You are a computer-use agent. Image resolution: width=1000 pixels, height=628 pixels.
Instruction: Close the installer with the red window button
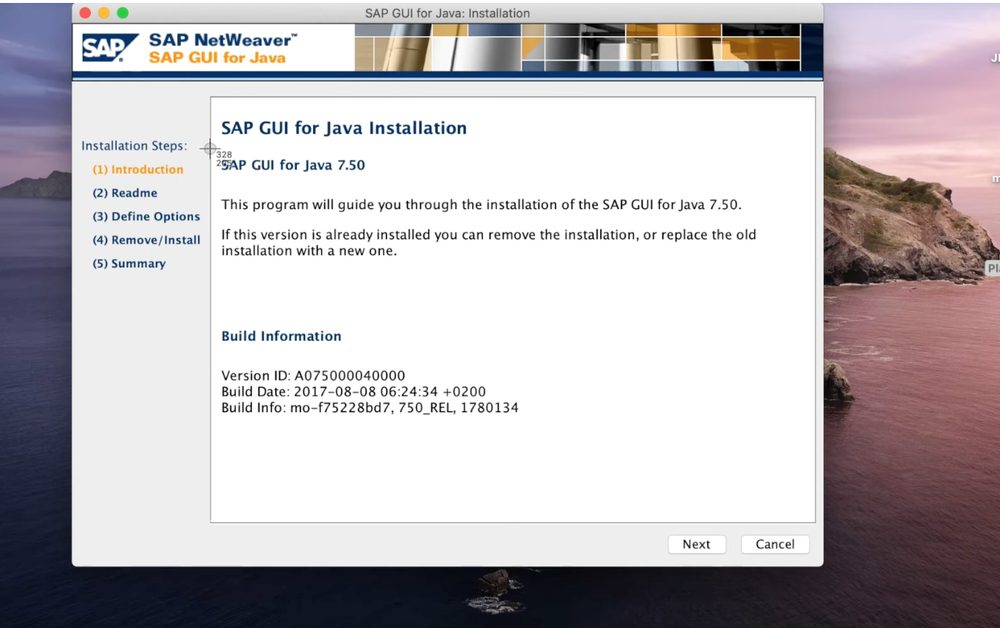coord(85,13)
